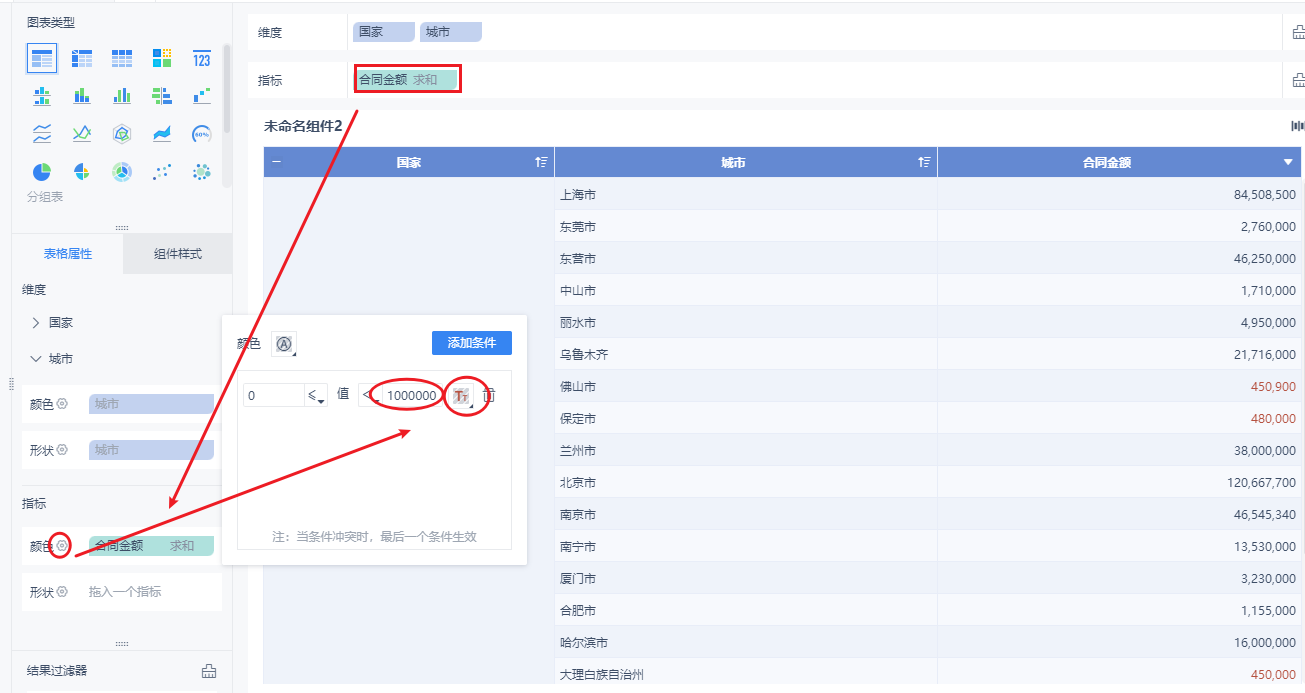
Task: Click the 保定市 city cell
Action: tap(746, 419)
